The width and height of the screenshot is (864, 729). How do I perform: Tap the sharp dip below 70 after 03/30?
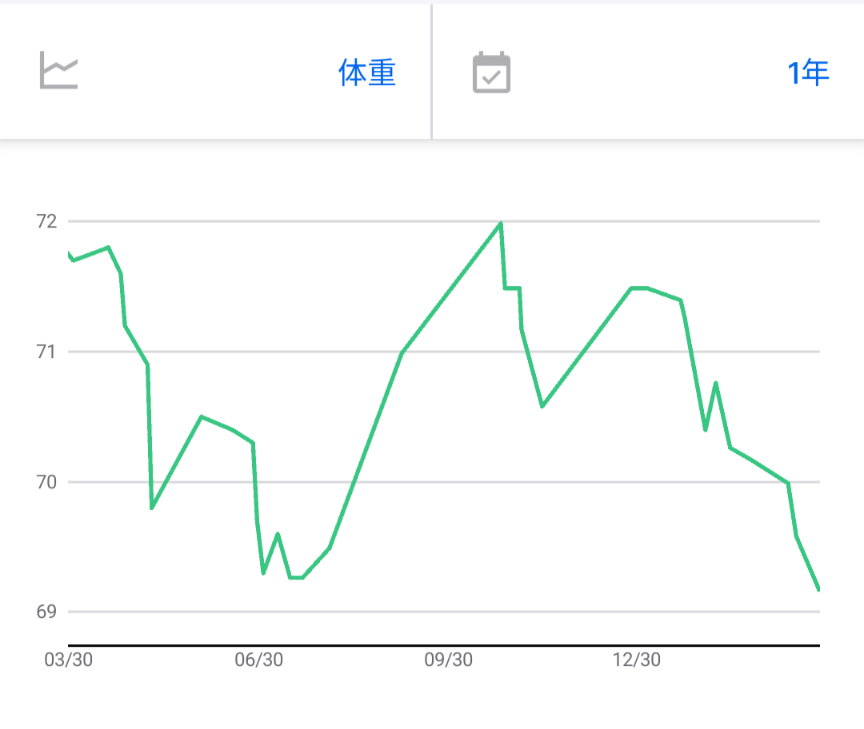click(152, 508)
